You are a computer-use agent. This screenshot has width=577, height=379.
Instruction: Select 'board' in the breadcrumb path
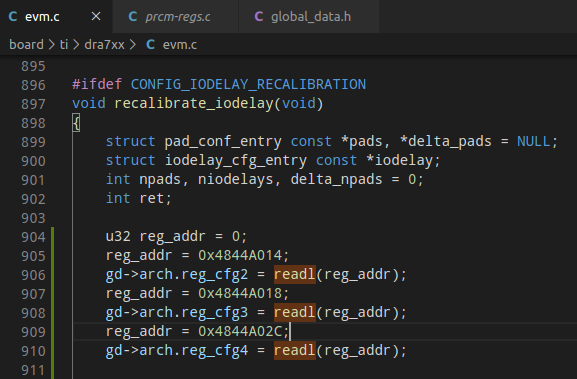[x=26, y=45]
